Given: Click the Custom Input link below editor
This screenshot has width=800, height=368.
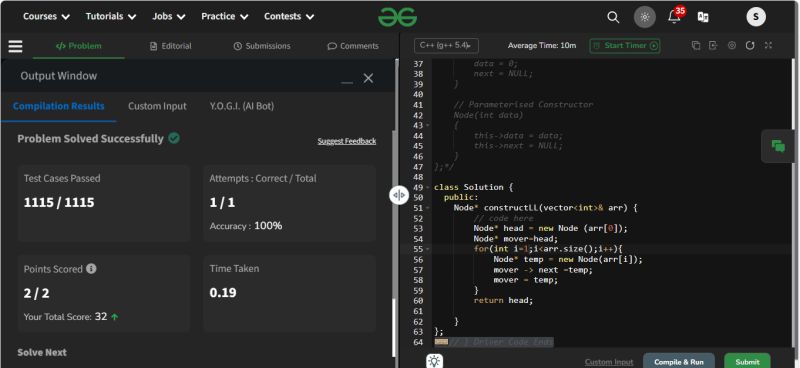Looking at the screenshot, I should pyautogui.click(x=609, y=362).
